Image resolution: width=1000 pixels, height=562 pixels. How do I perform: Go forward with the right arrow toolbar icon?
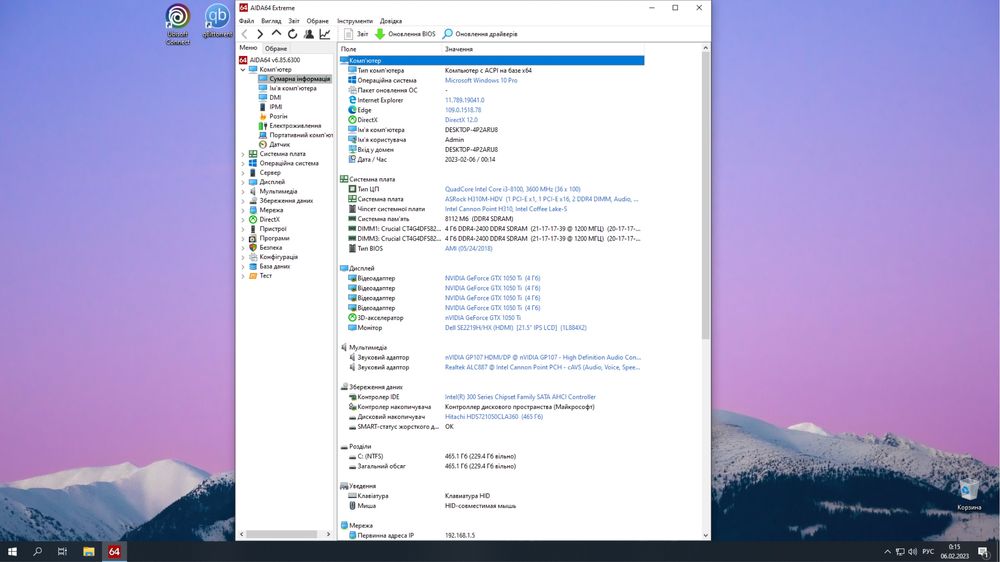tap(260, 34)
